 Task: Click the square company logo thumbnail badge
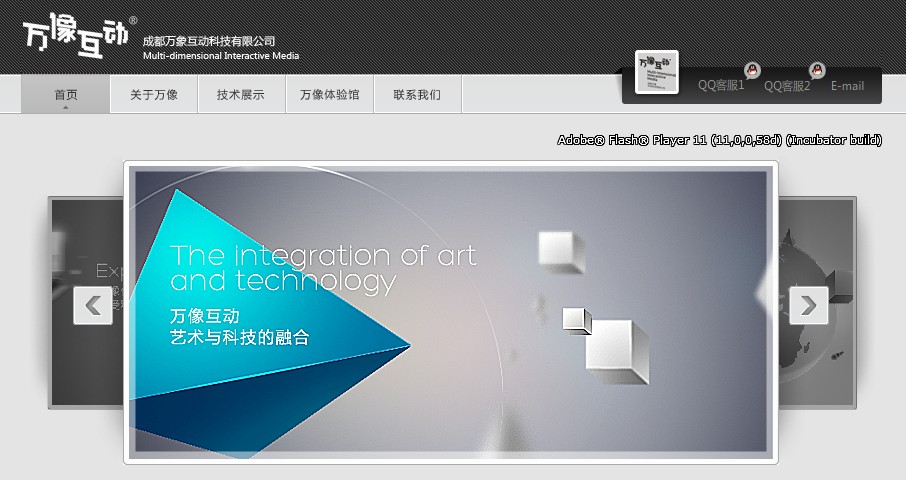coord(656,72)
